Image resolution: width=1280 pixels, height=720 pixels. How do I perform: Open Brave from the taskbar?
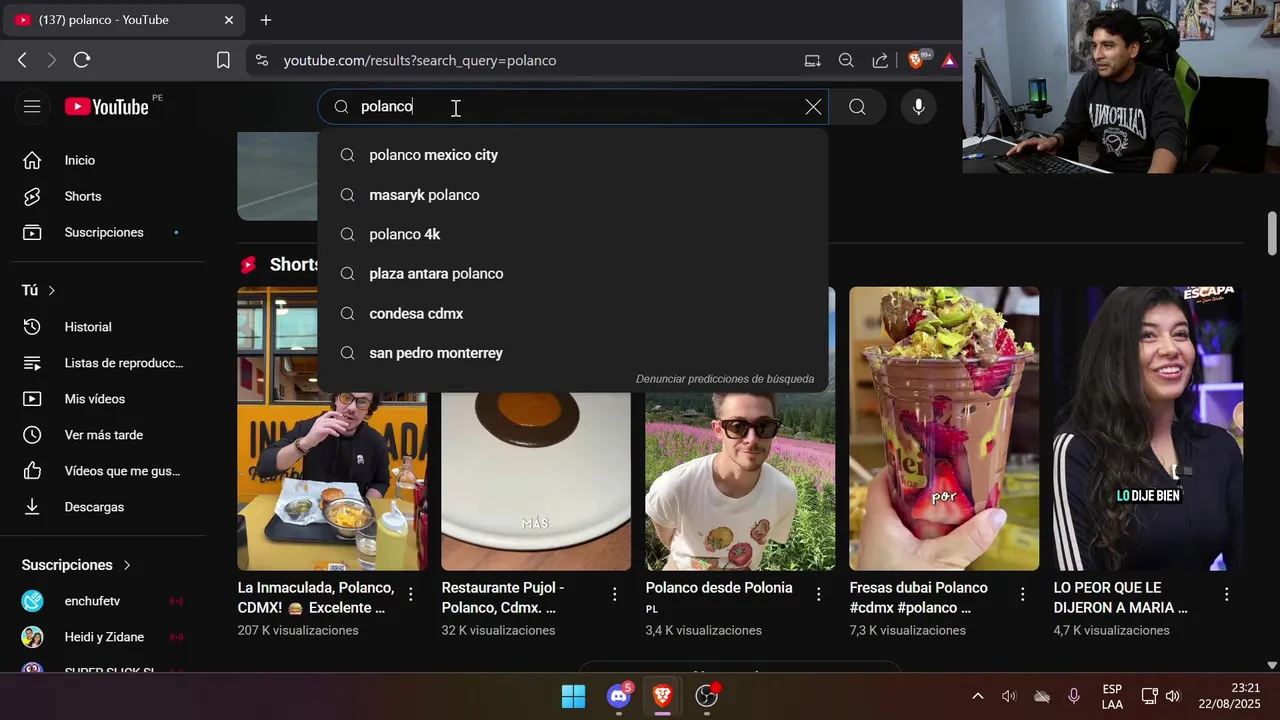(x=662, y=695)
